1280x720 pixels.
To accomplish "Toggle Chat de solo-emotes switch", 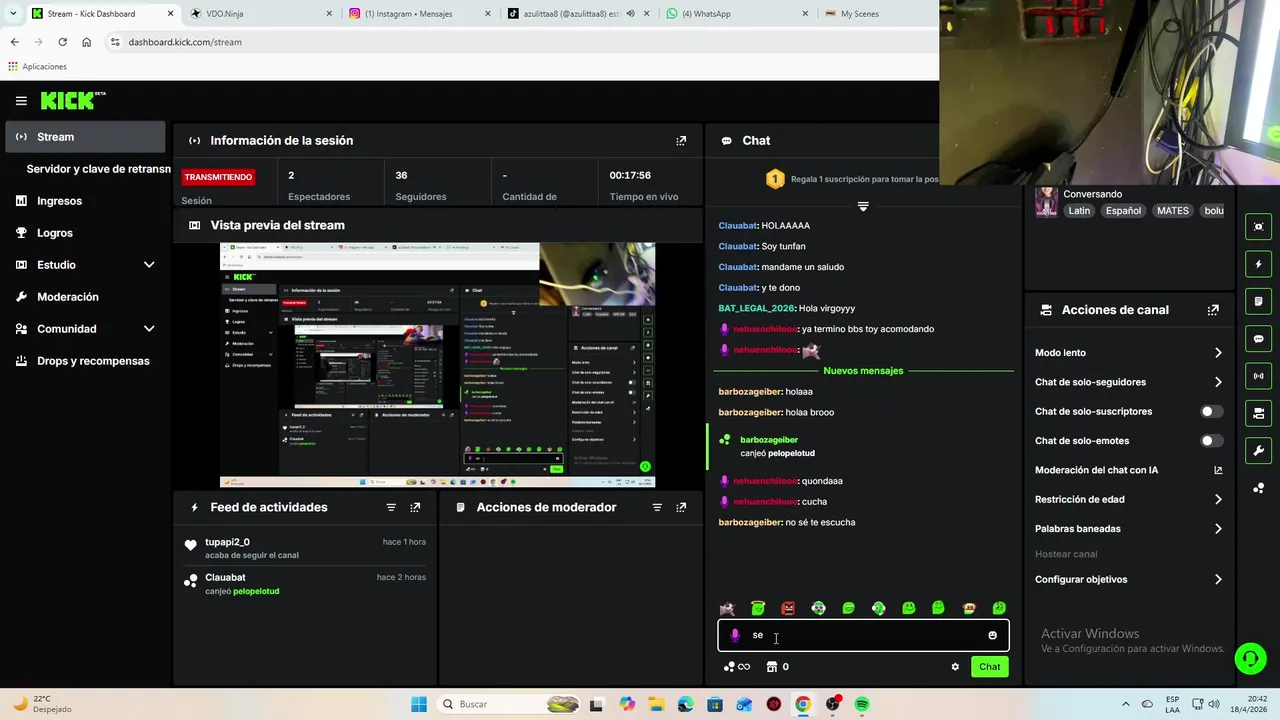I will point(1211,441).
